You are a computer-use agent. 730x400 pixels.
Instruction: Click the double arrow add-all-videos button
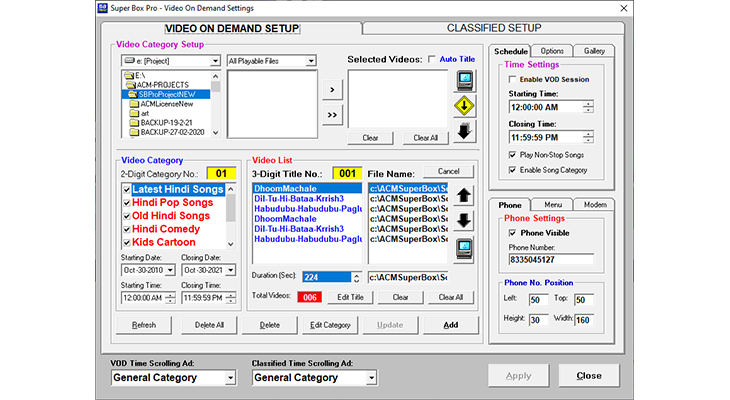332,115
